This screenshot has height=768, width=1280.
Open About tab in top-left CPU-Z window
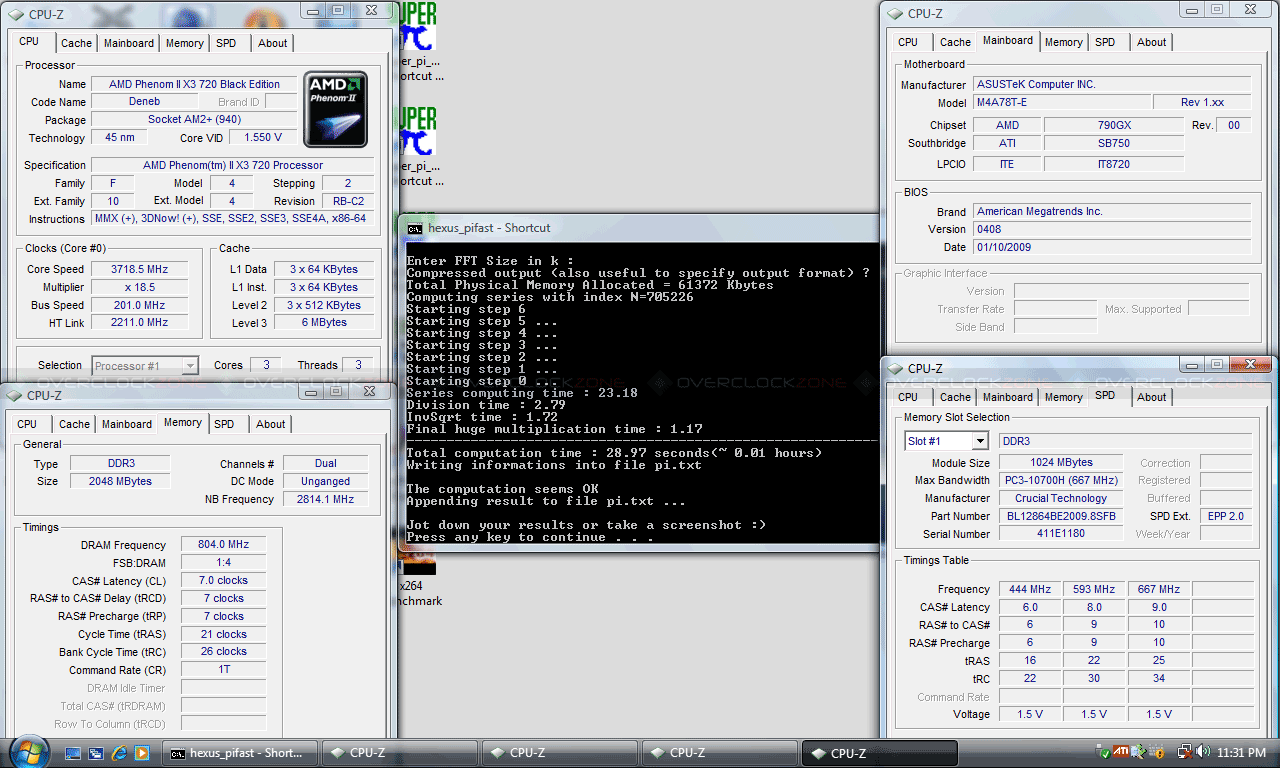pos(272,43)
